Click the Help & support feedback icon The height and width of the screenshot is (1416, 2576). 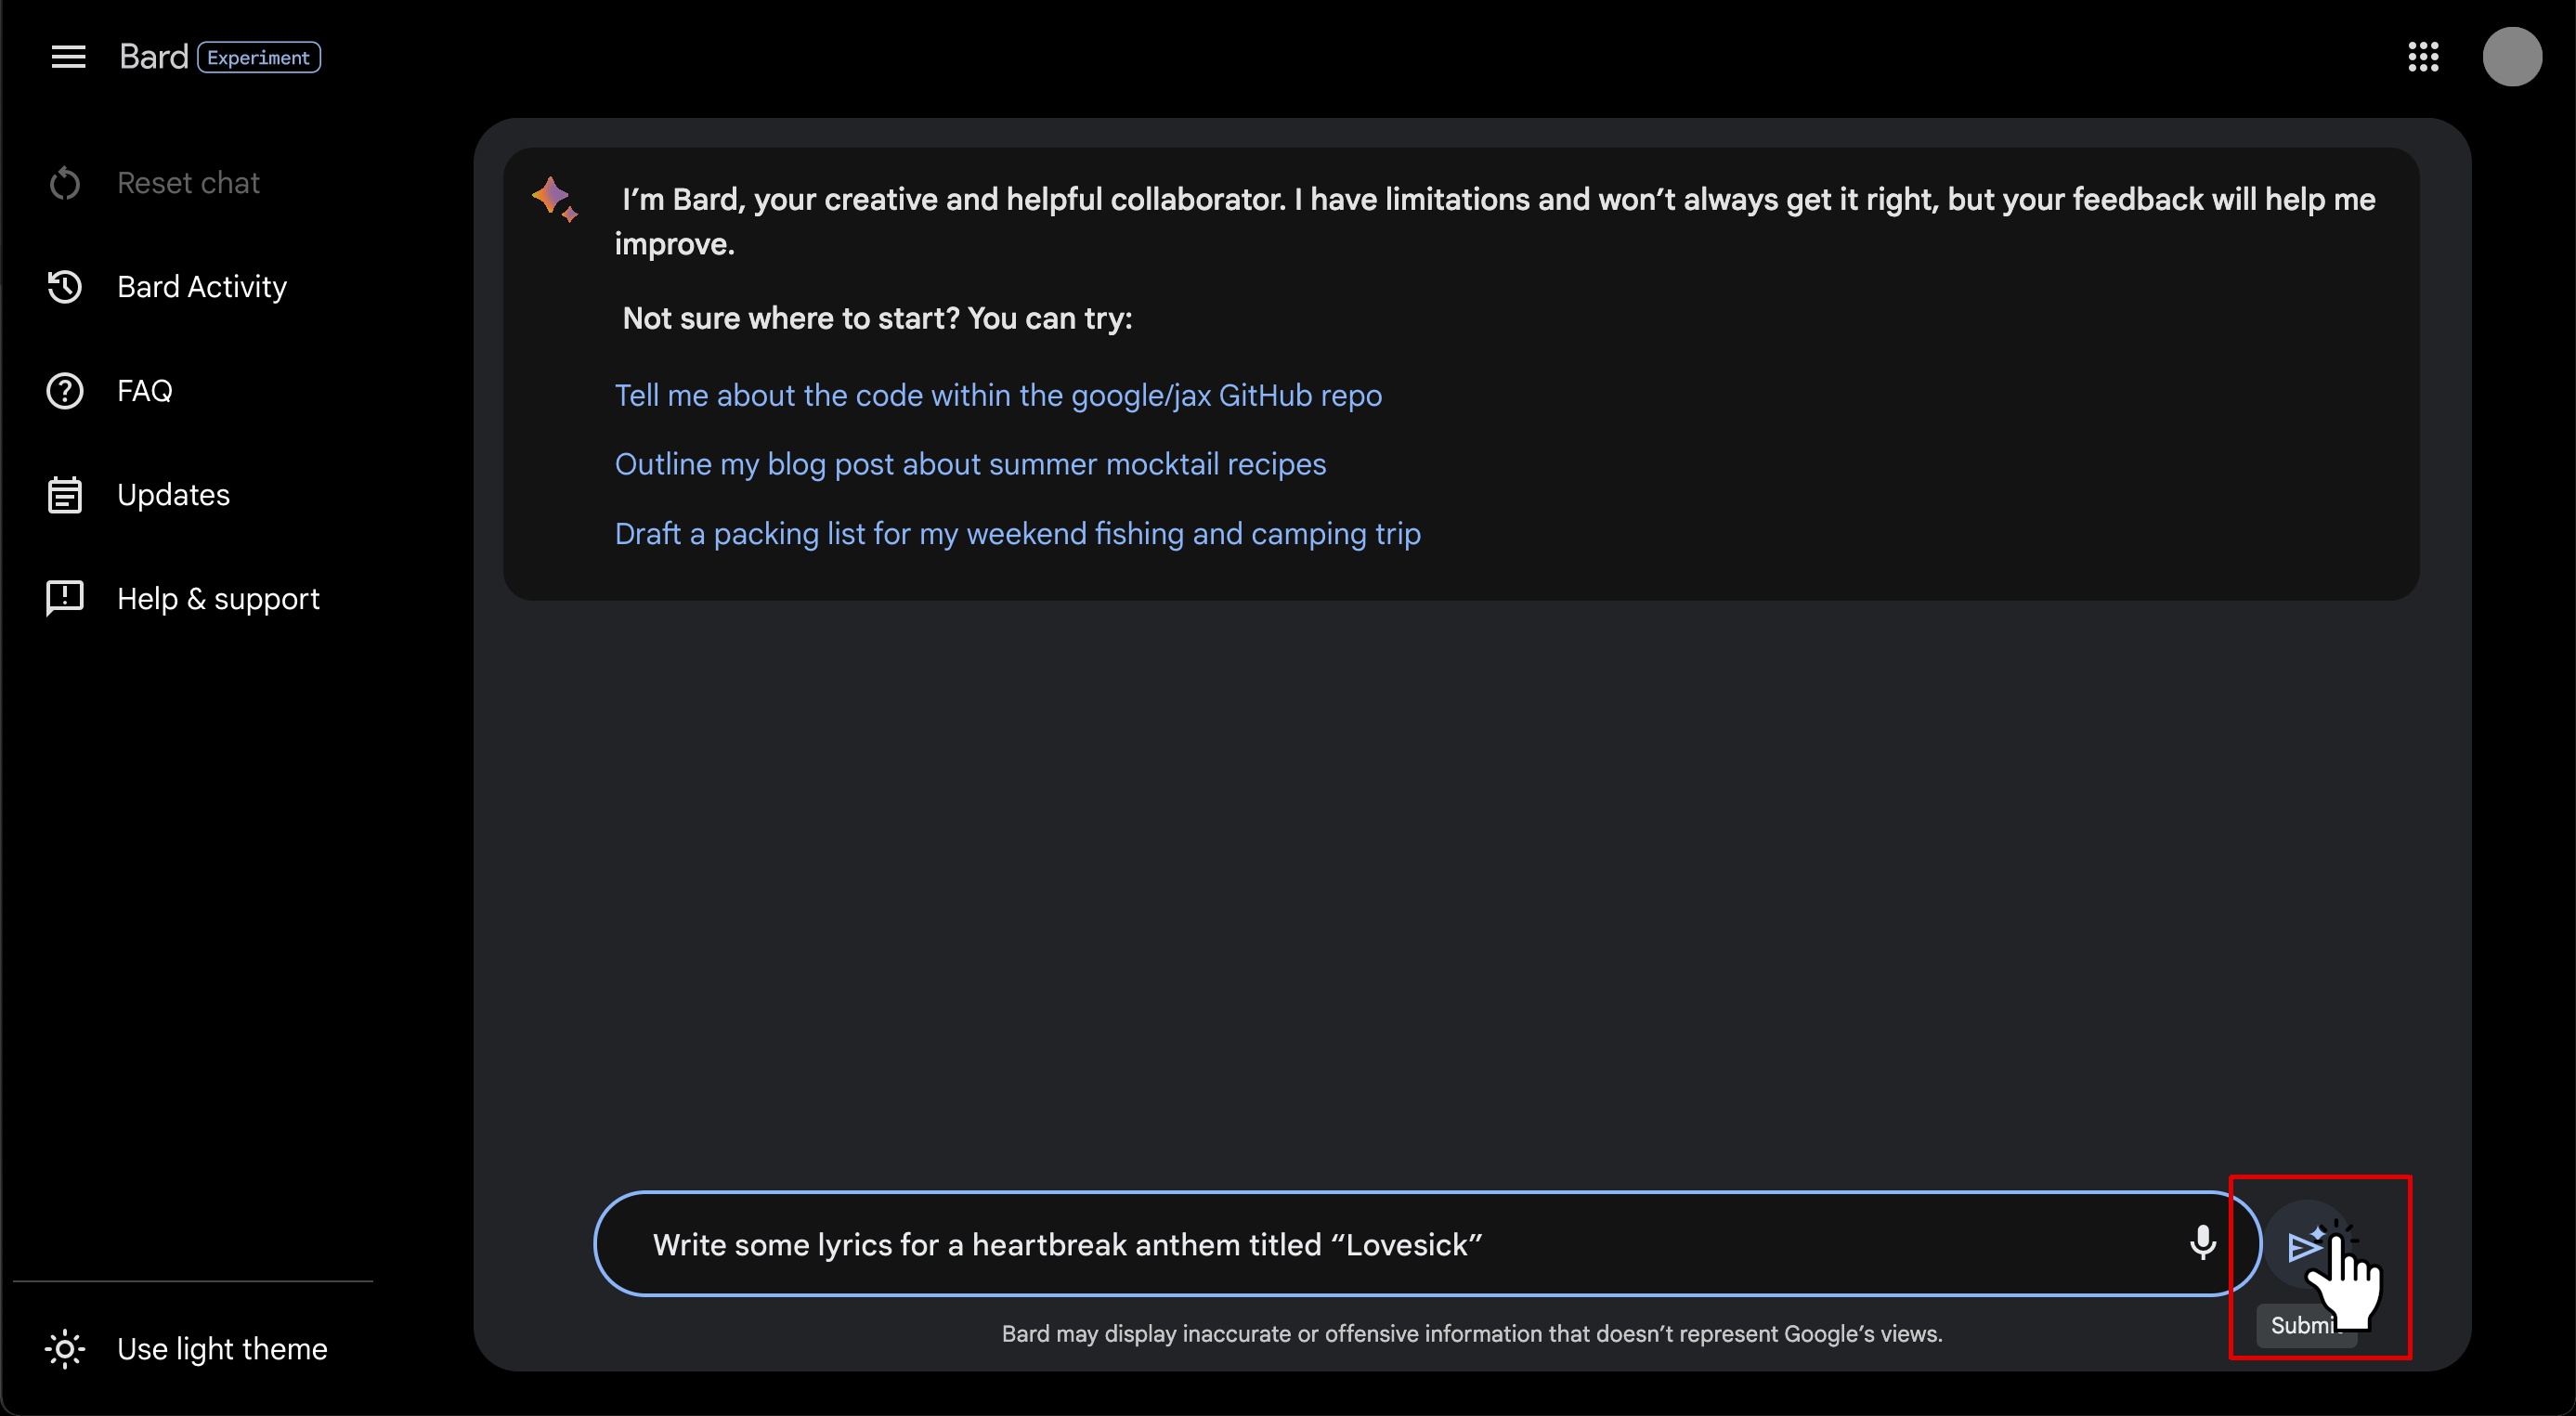tap(65, 598)
